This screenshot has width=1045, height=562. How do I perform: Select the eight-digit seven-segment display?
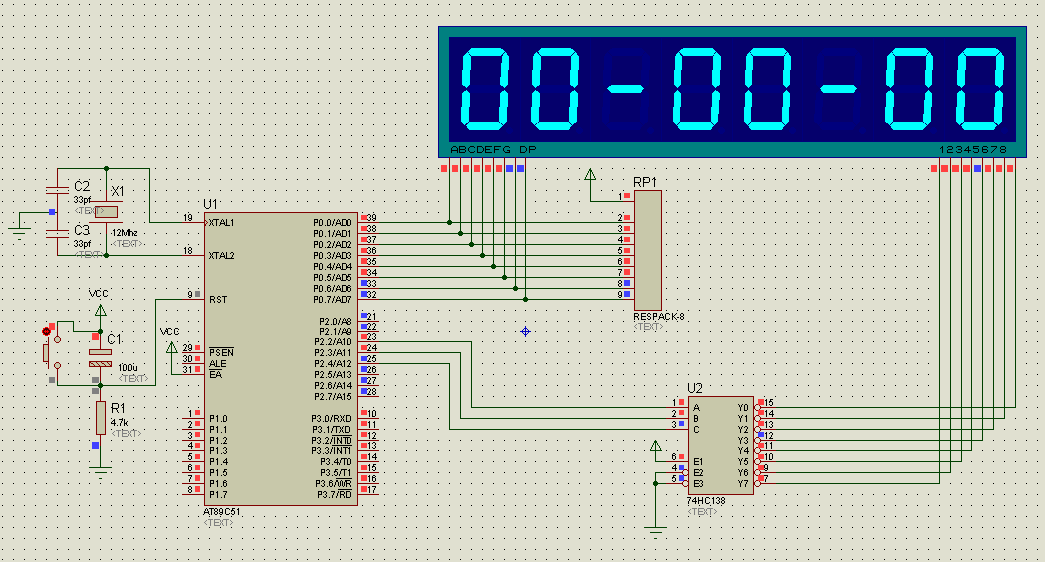732,91
